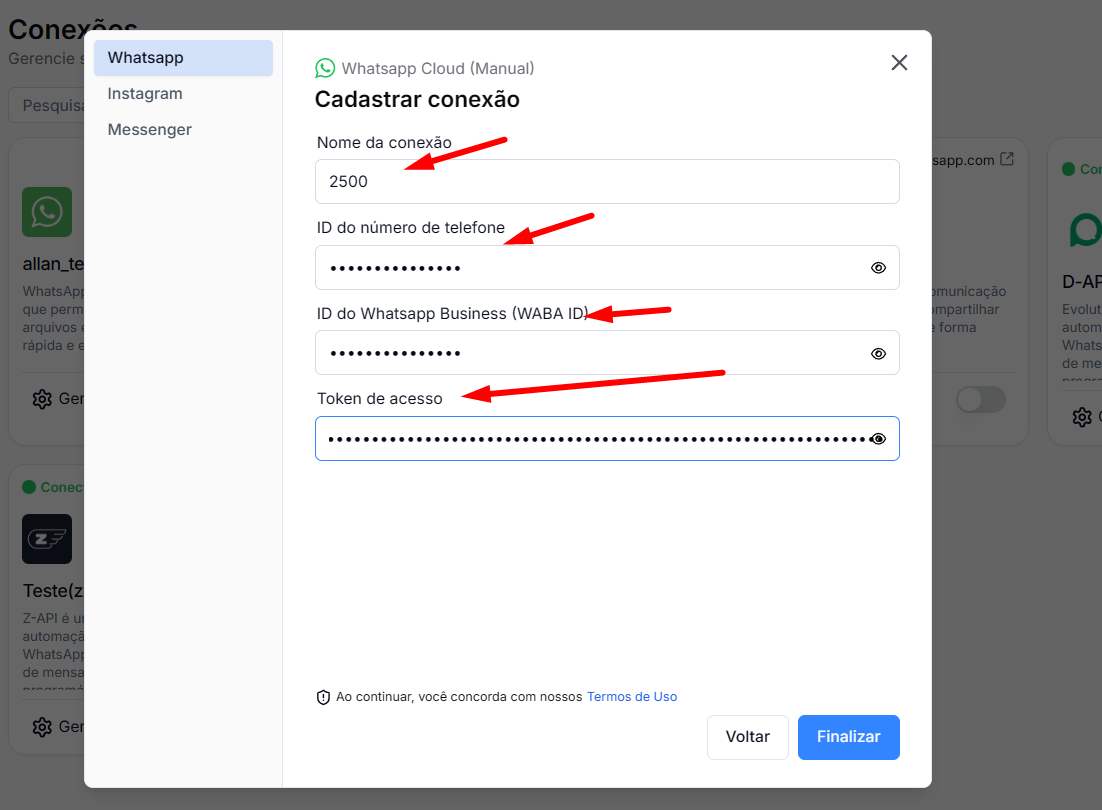Open the Messenger tab
This screenshot has width=1102, height=810.
coord(149,129)
